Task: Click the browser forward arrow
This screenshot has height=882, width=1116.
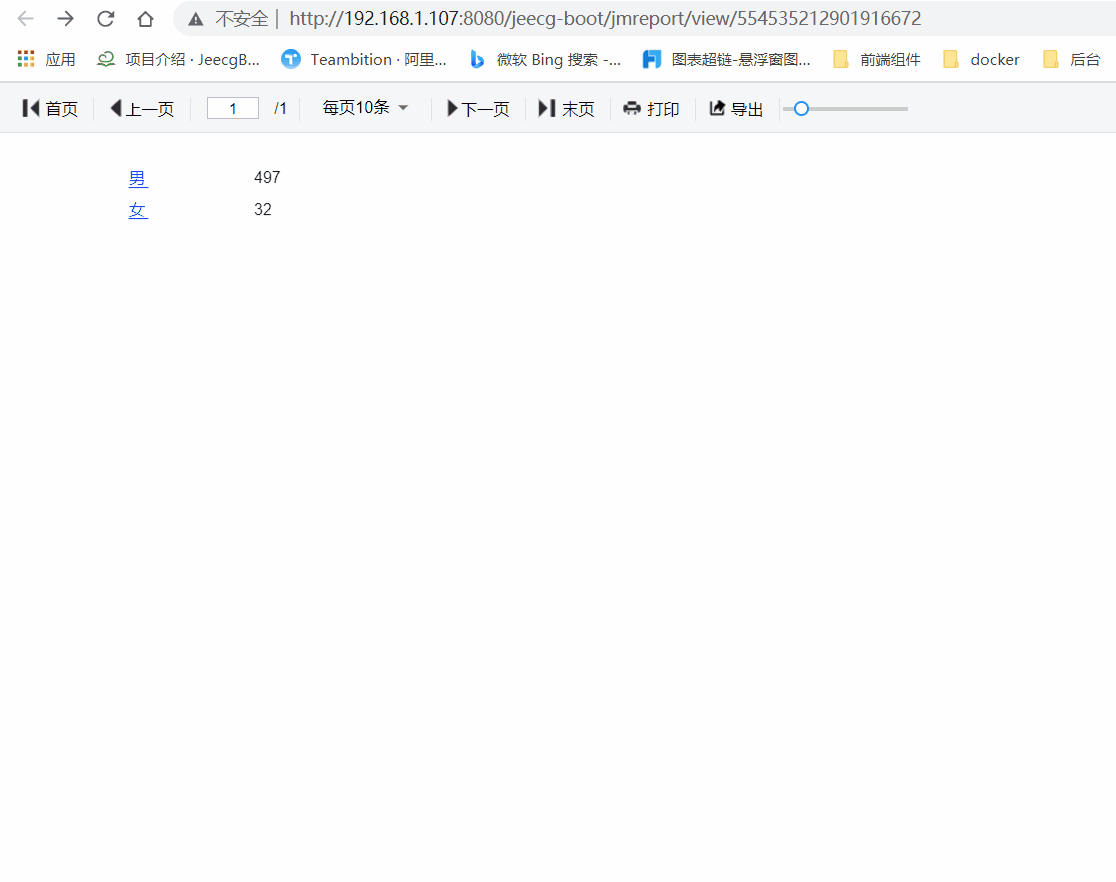Action: 65,19
